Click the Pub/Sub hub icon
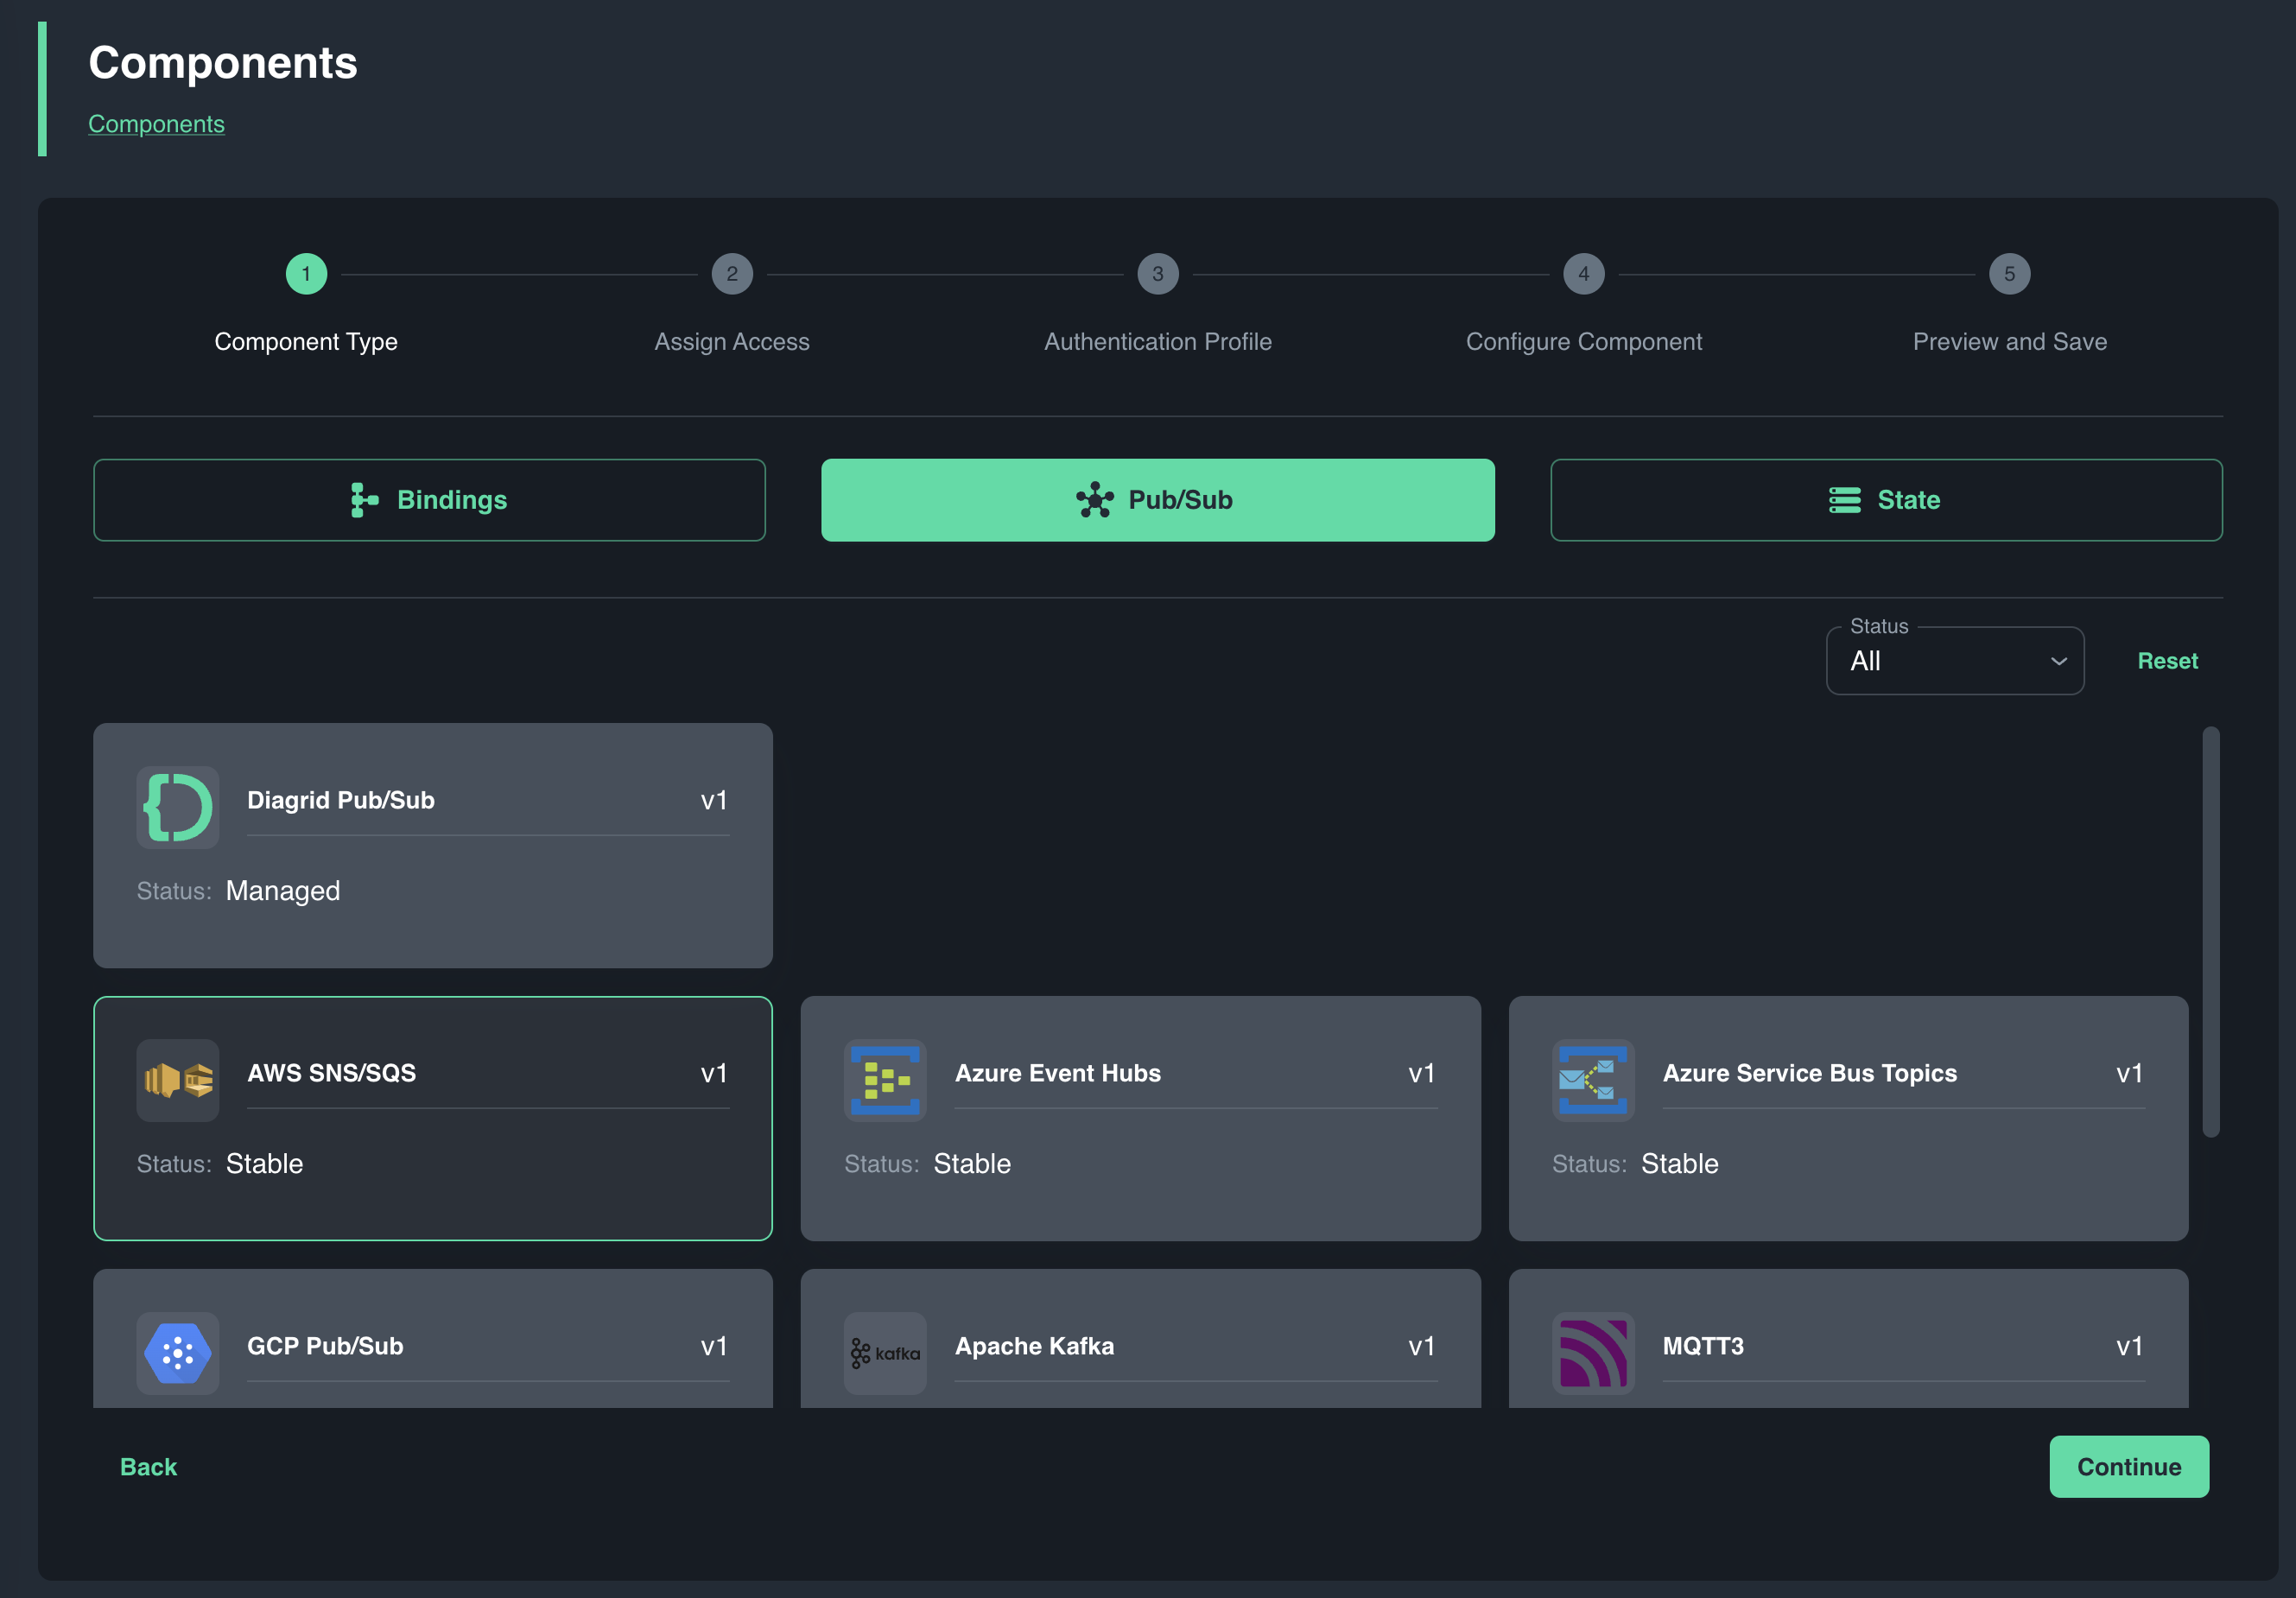 (1094, 500)
